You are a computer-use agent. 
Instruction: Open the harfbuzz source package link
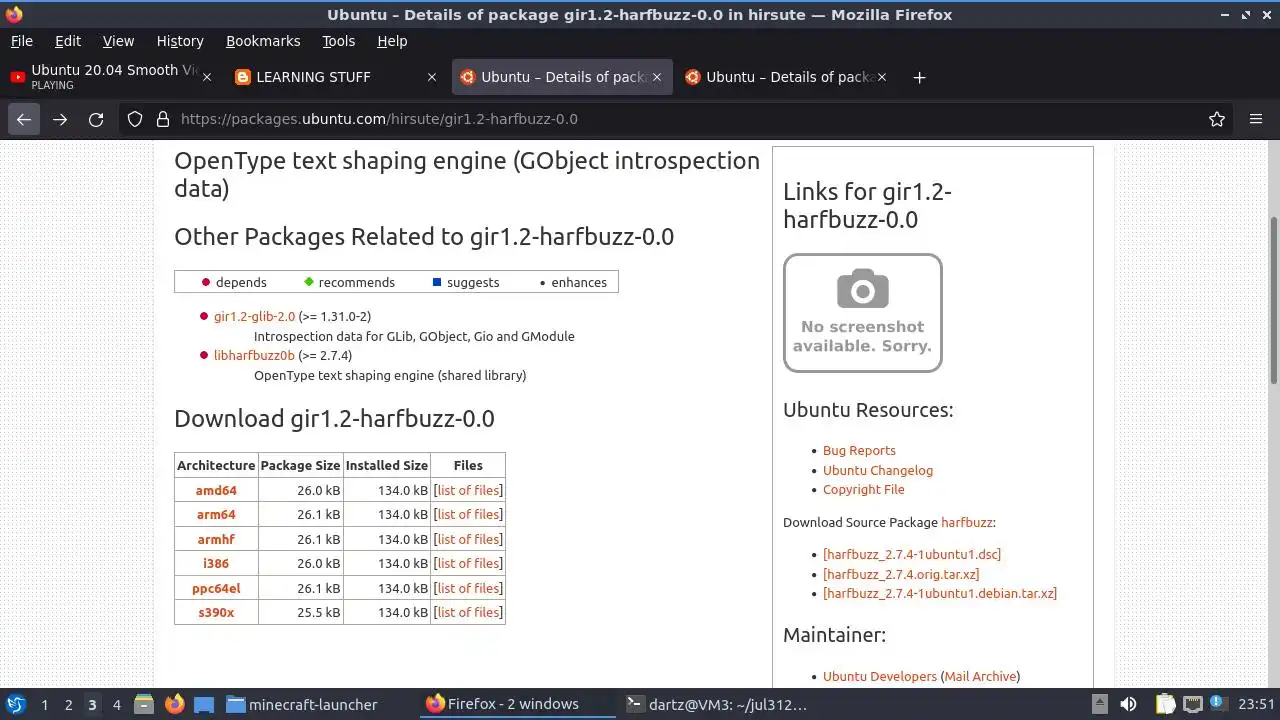click(x=967, y=522)
